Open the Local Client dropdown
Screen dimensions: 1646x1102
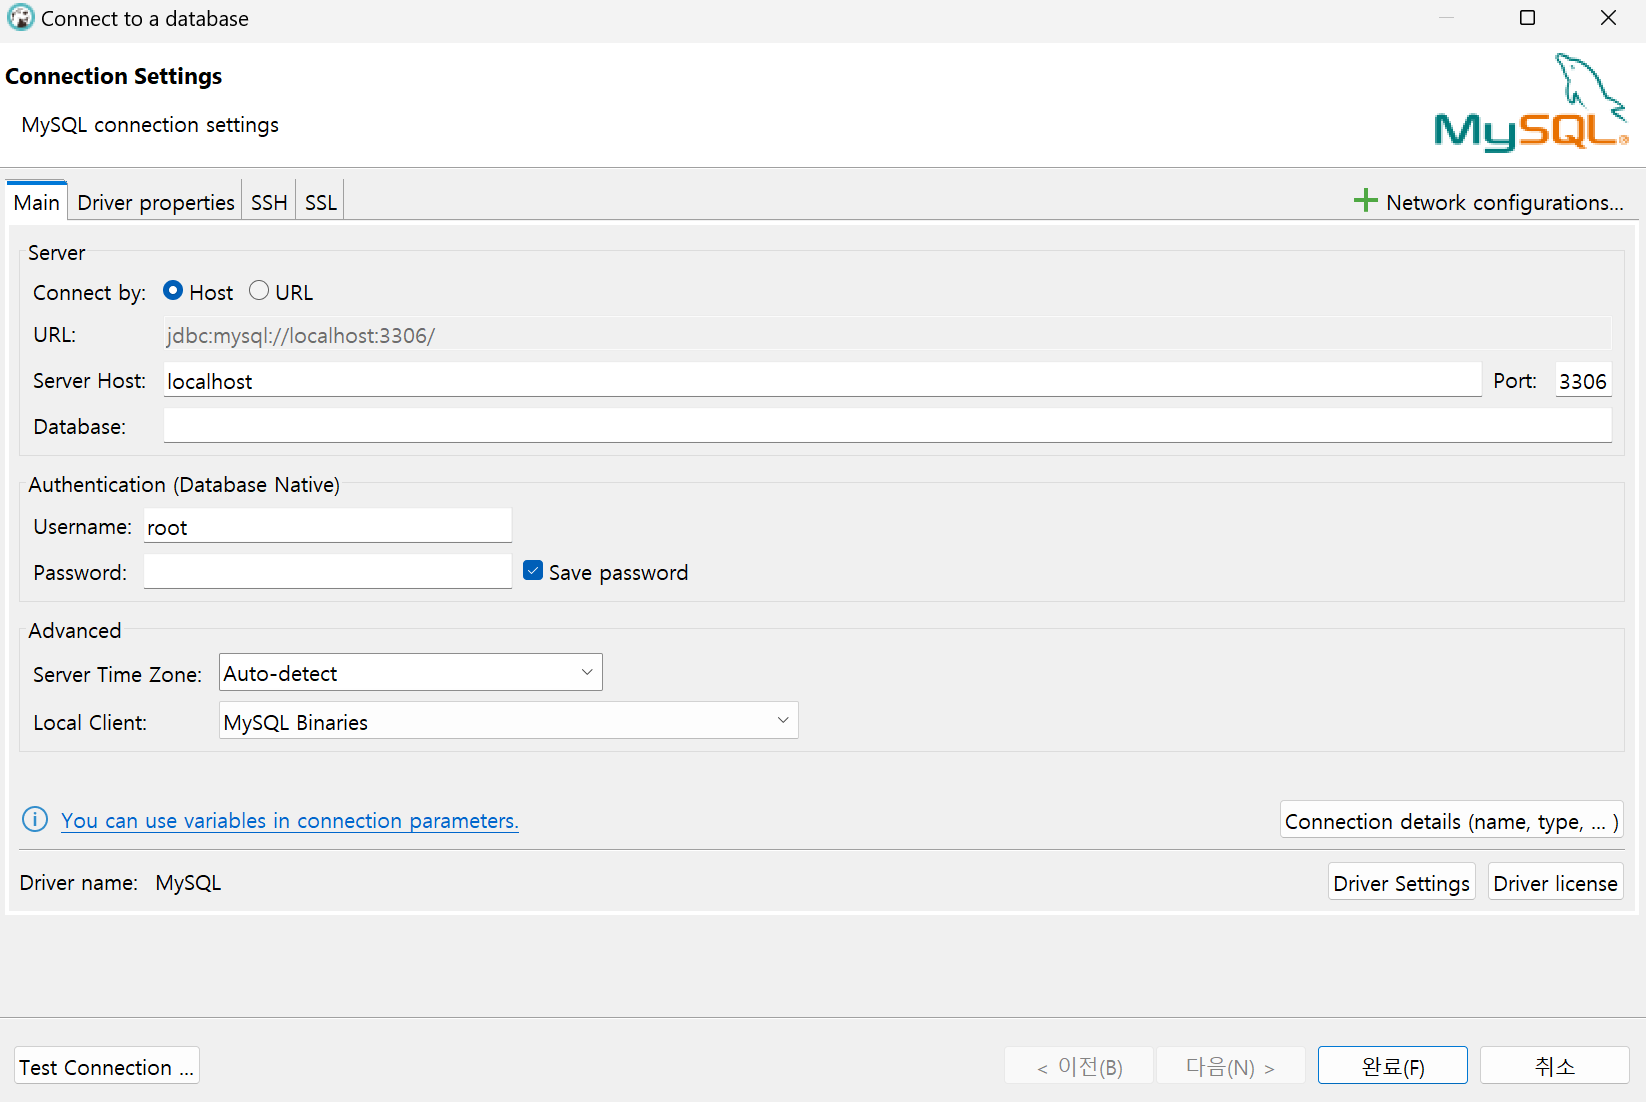click(x=783, y=720)
